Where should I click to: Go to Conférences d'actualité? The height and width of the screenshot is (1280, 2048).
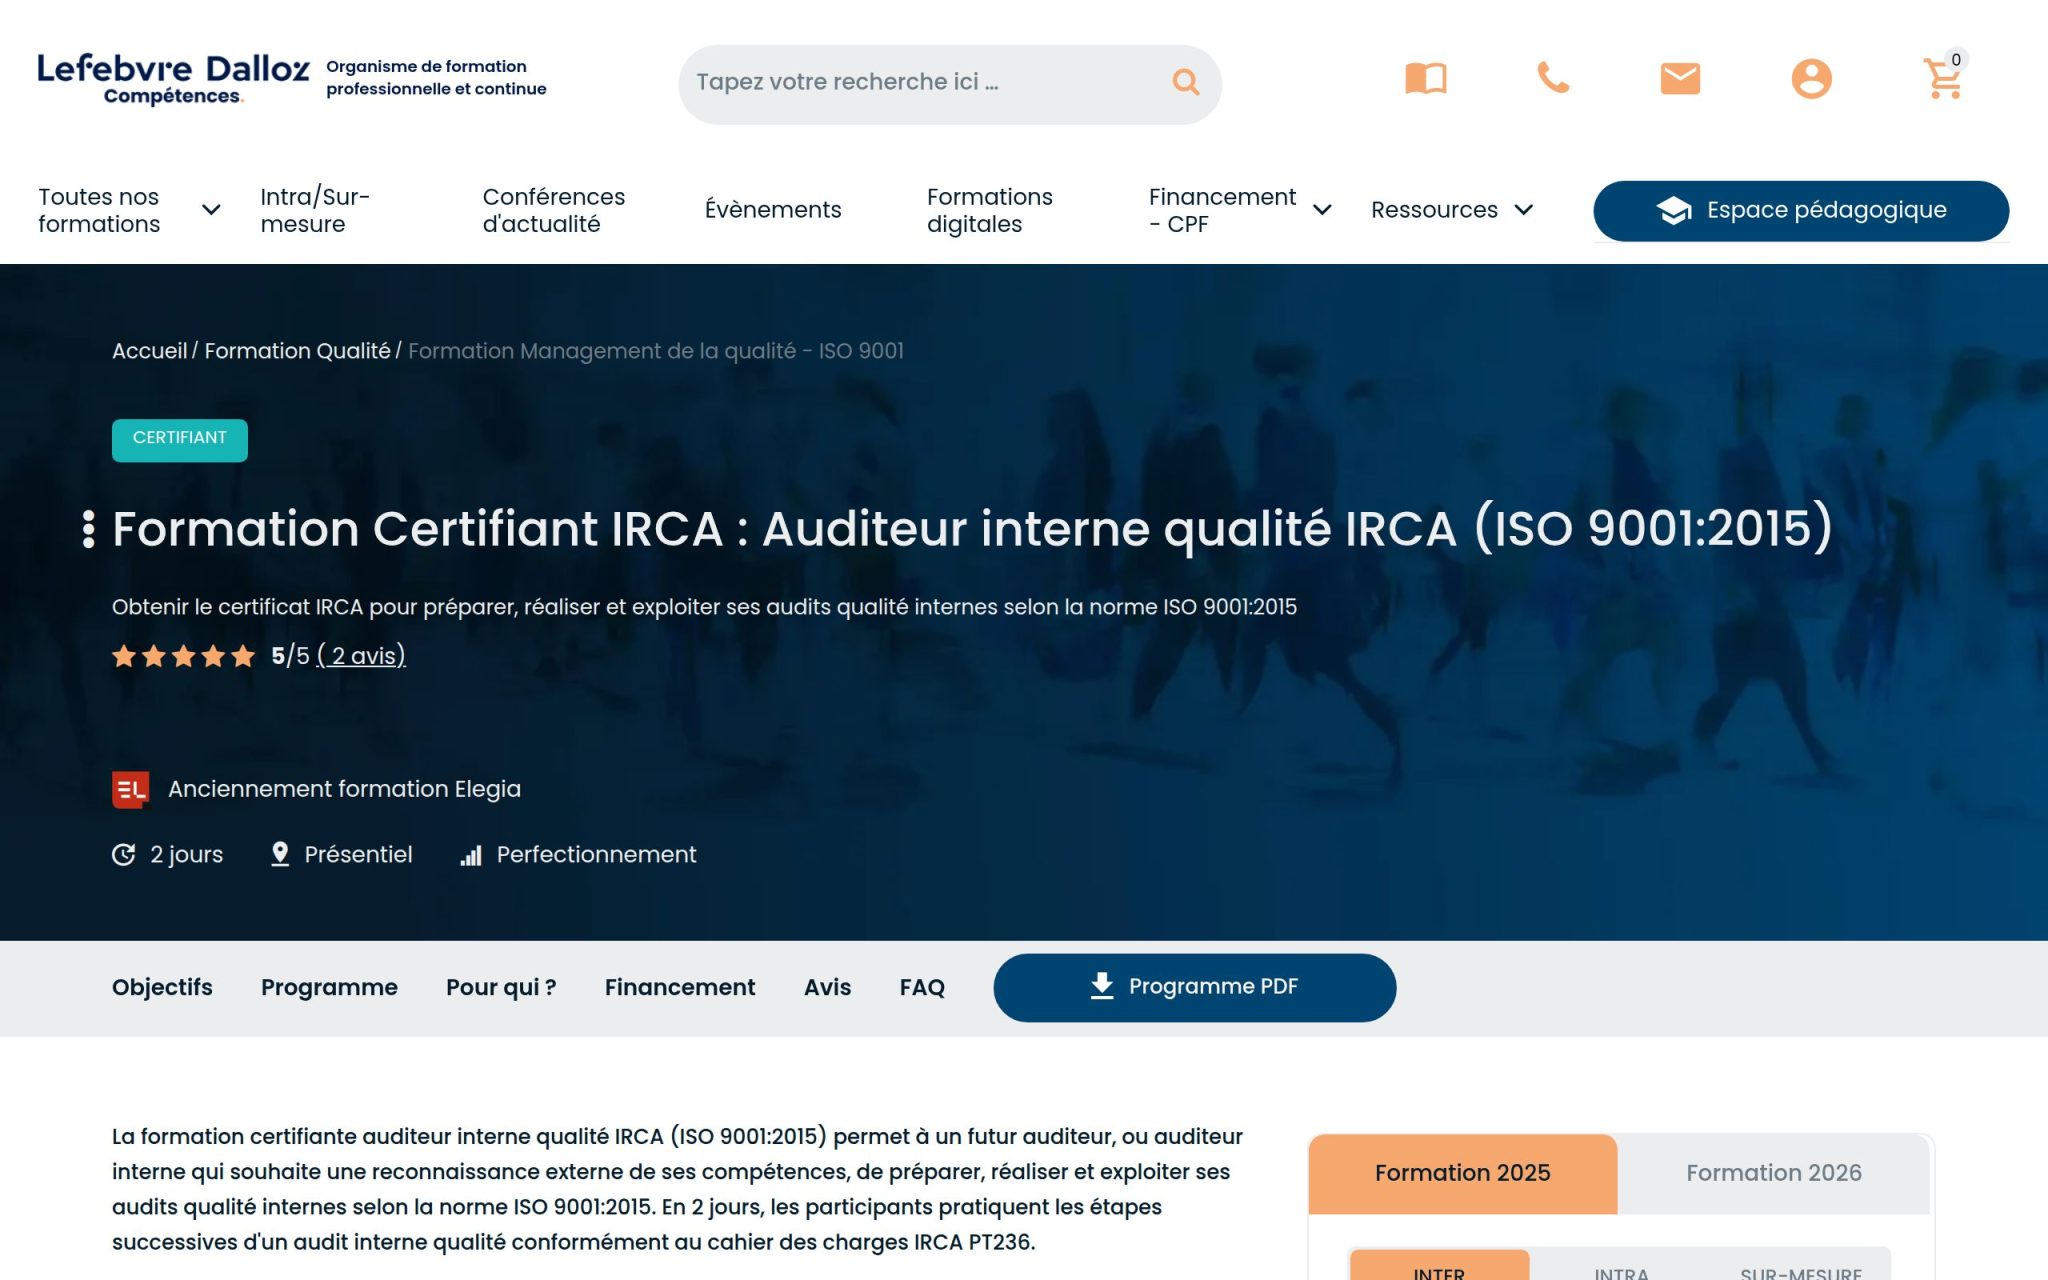(x=554, y=210)
